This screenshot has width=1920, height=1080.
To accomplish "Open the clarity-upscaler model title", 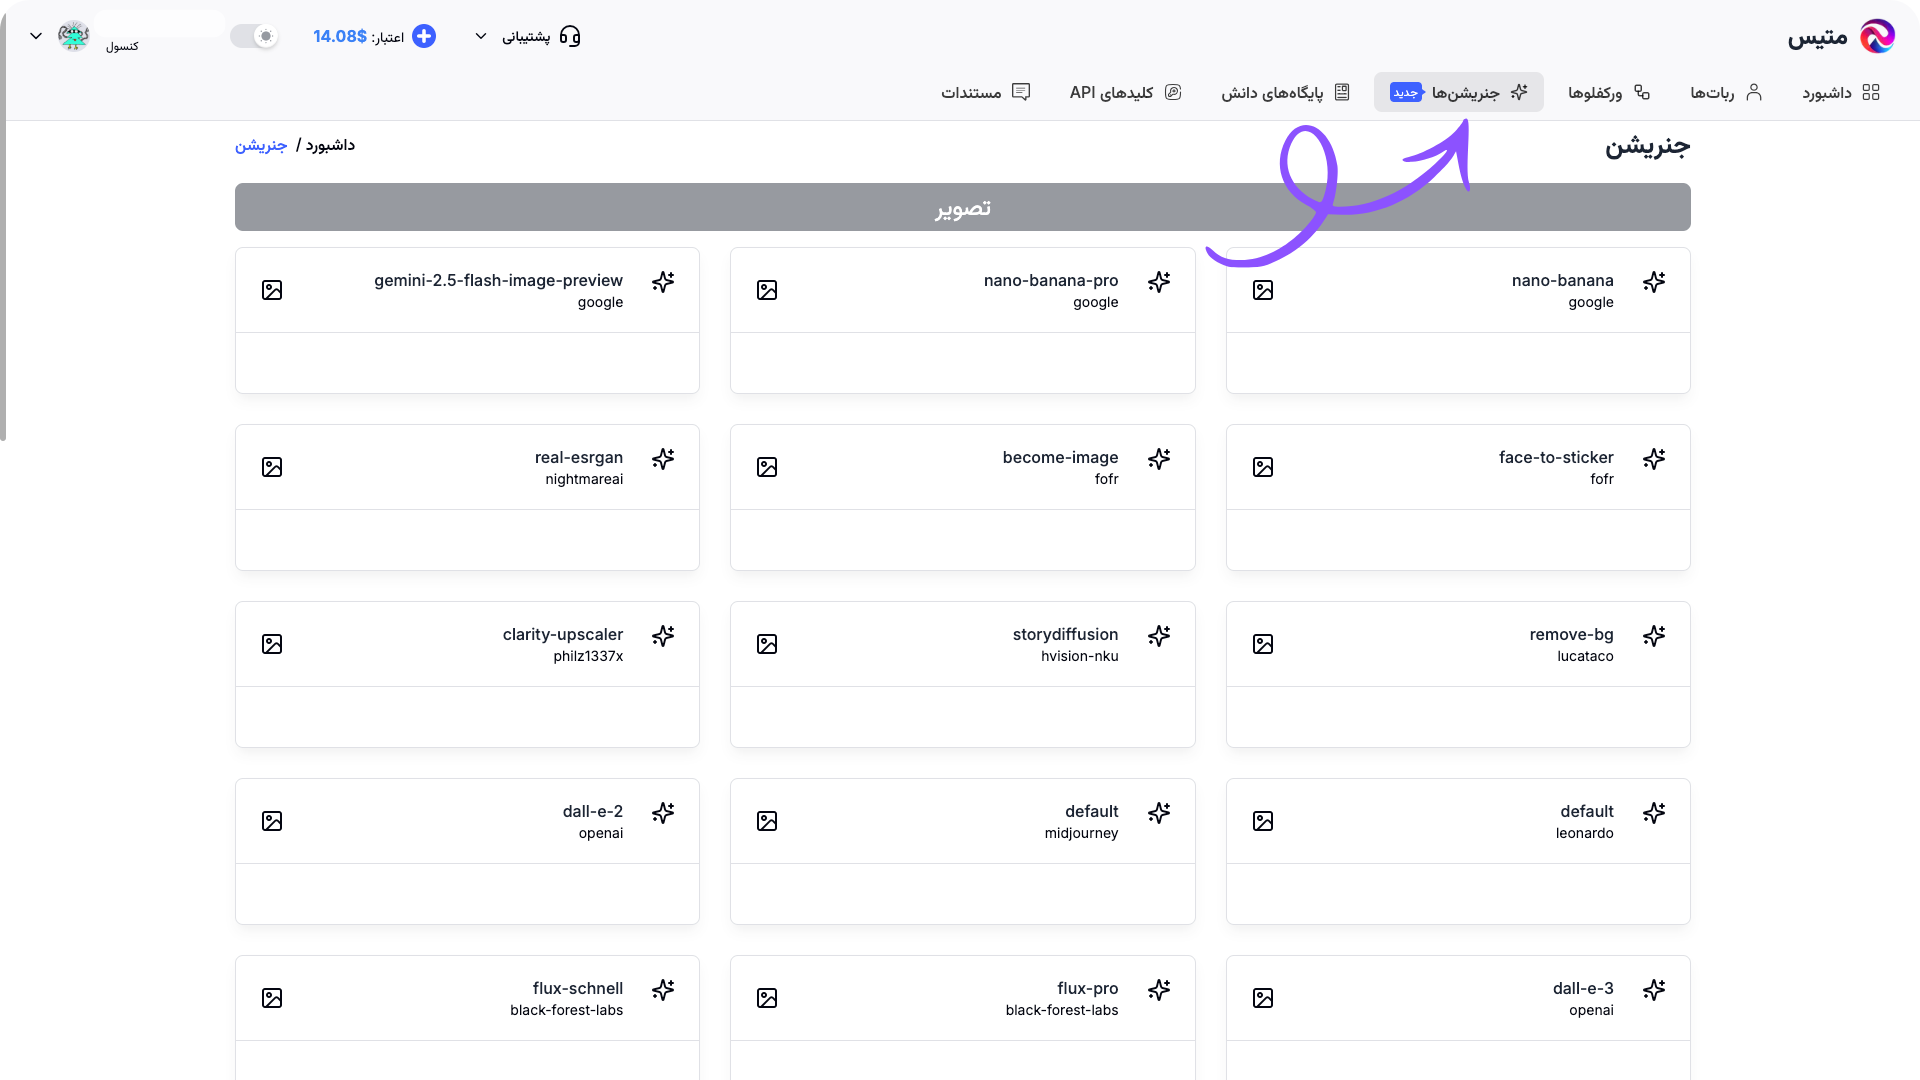I will [x=563, y=634].
